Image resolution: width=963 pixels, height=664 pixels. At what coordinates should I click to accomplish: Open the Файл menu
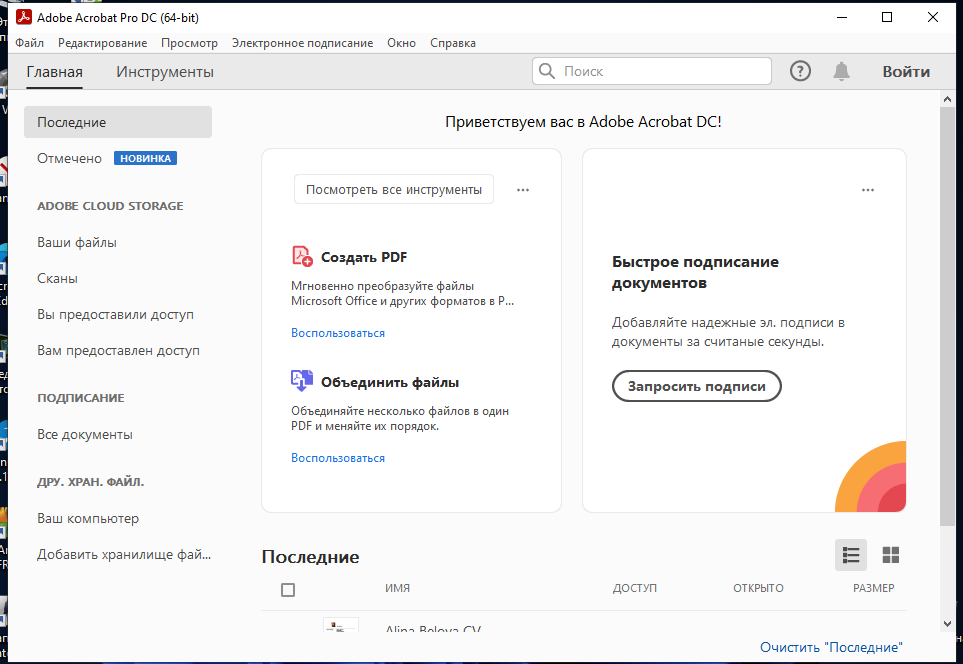(x=29, y=43)
